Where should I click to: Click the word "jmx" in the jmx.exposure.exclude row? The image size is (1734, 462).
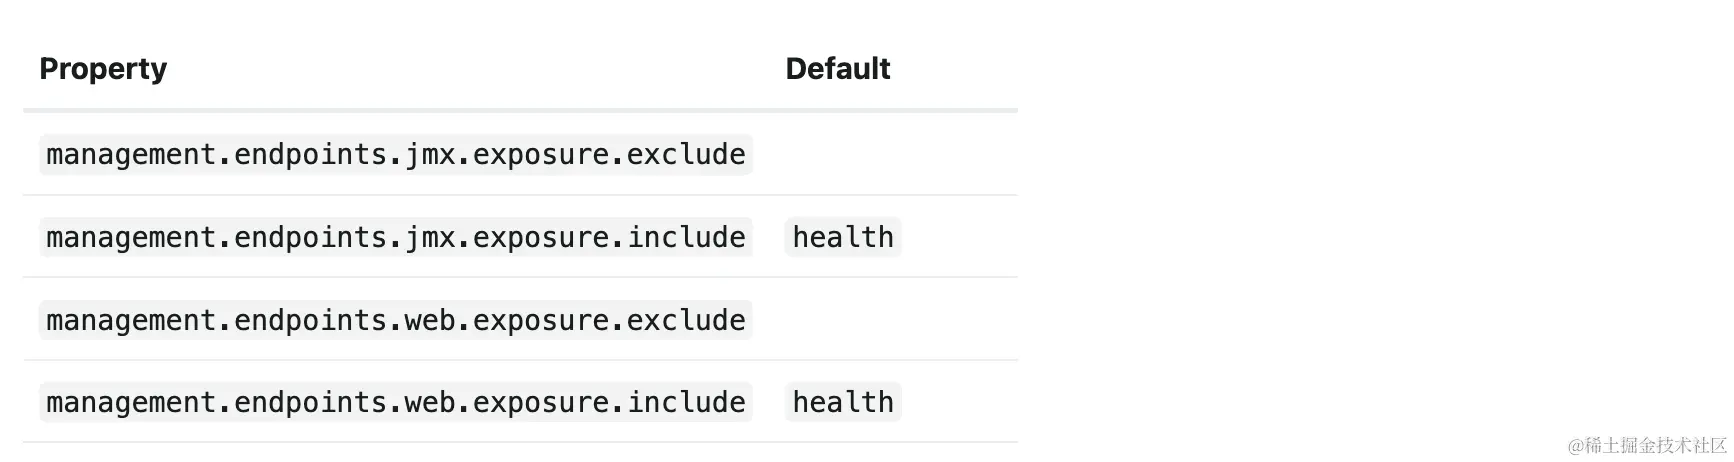430,155
